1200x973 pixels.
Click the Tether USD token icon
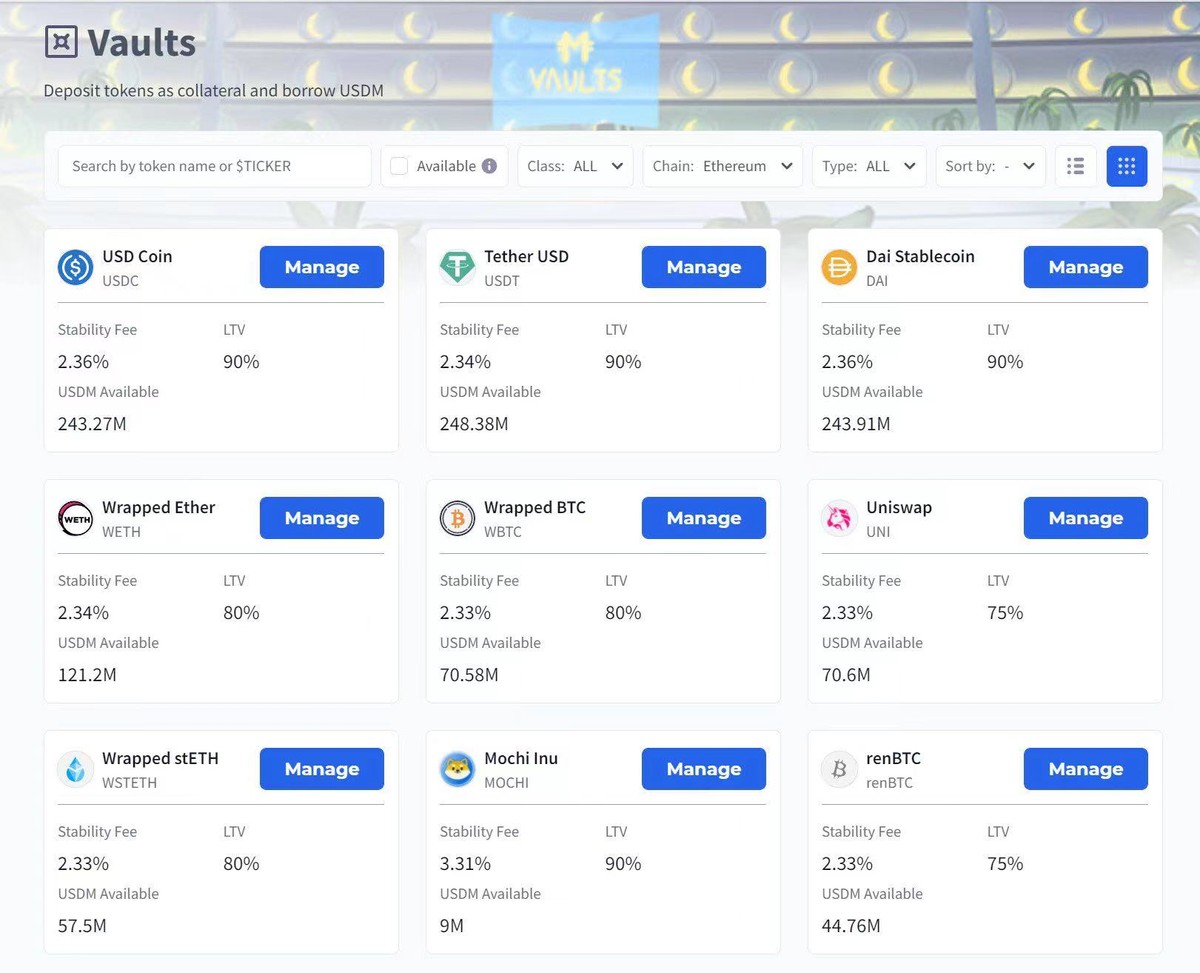pos(457,267)
